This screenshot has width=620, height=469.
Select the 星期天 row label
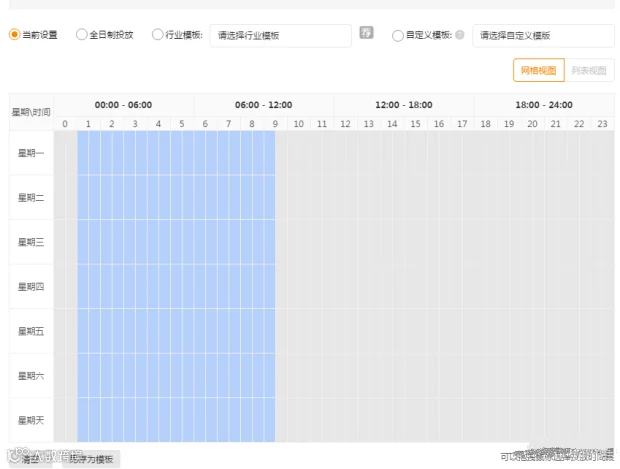point(31,420)
